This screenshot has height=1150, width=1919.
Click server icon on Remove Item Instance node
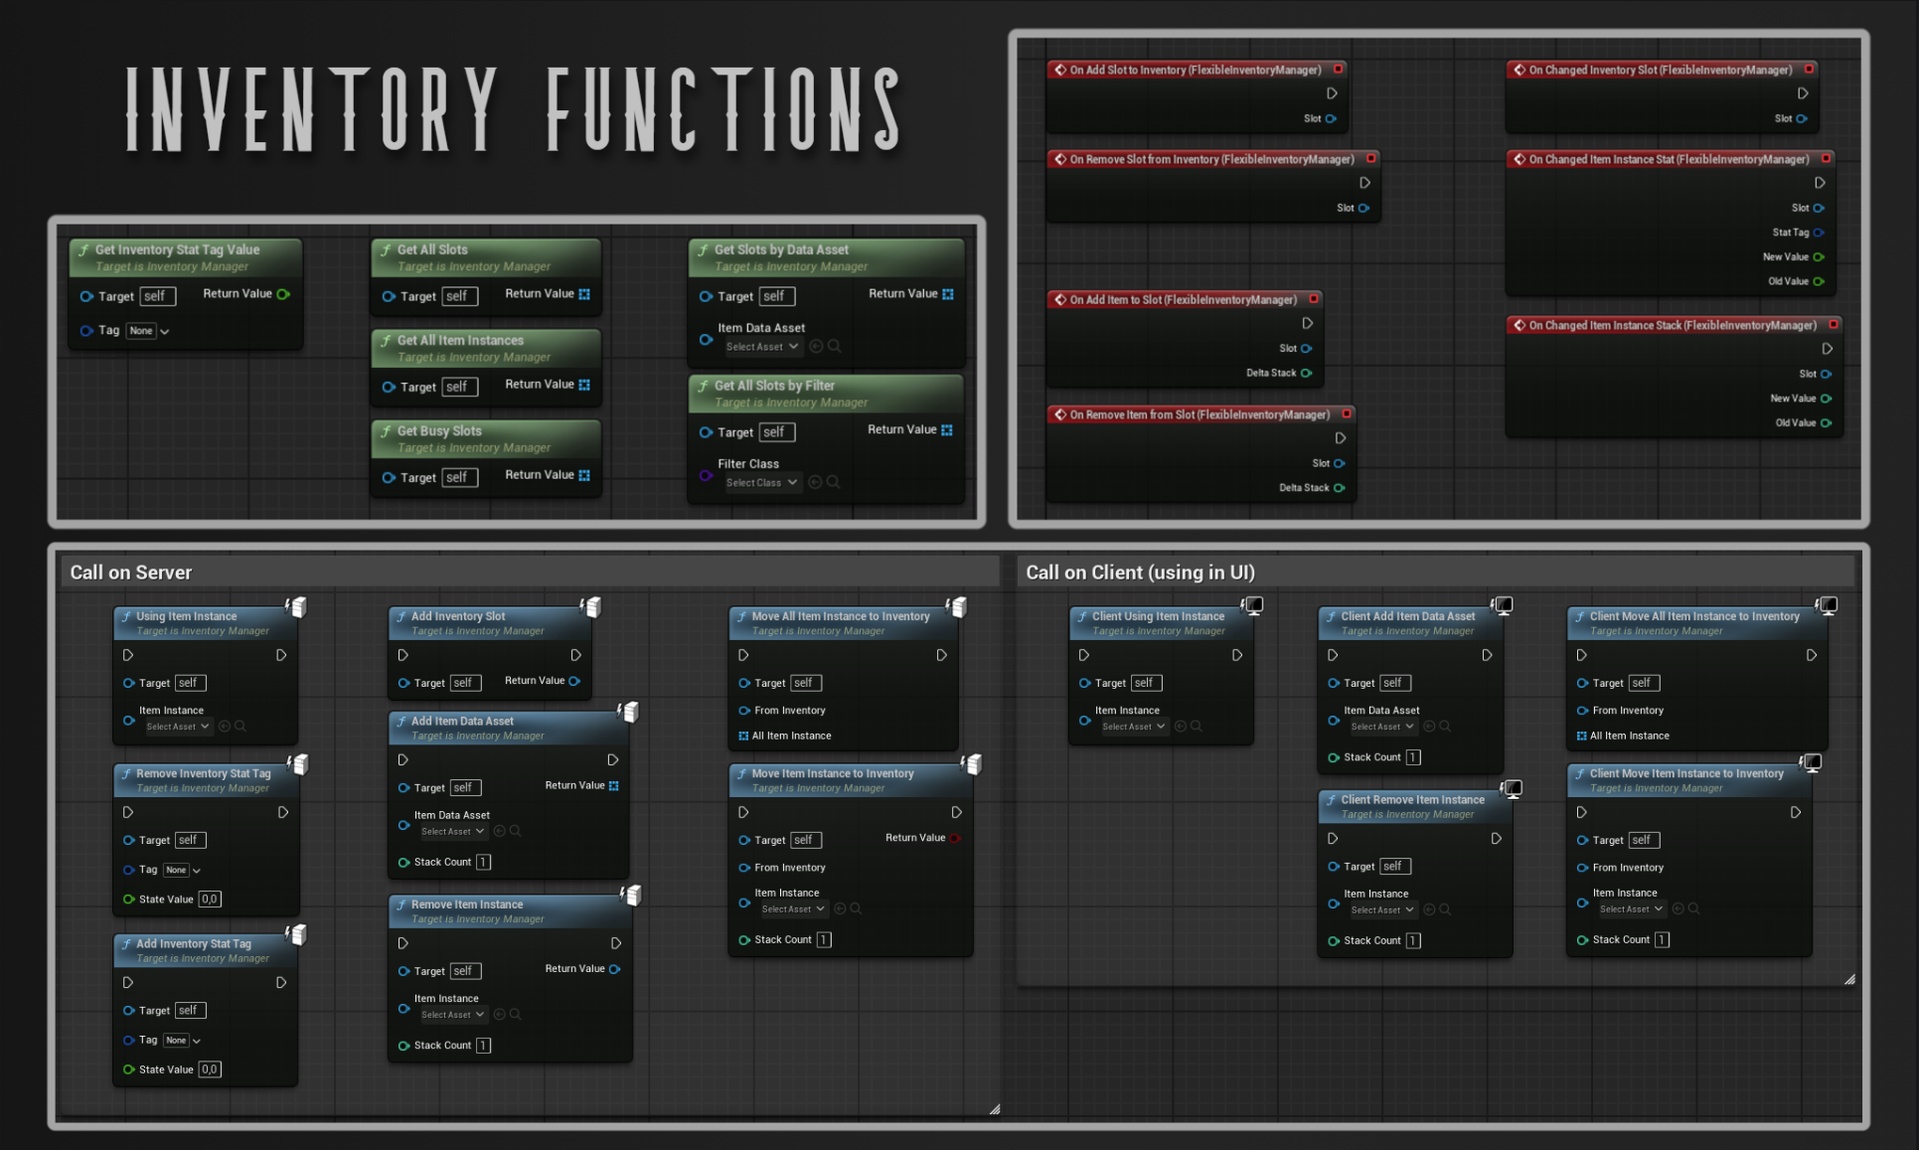click(x=631, y=895)
